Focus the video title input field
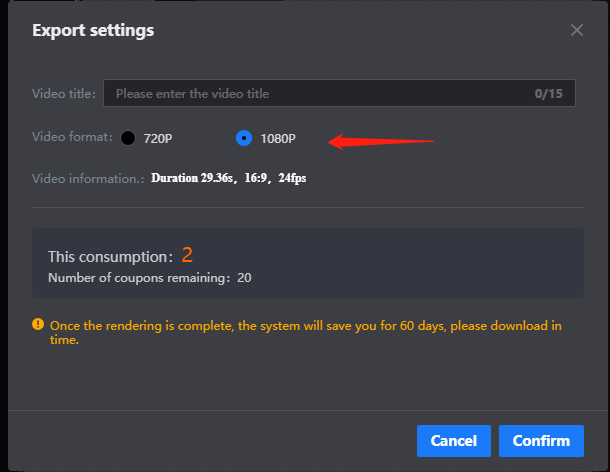 (339, 93)
